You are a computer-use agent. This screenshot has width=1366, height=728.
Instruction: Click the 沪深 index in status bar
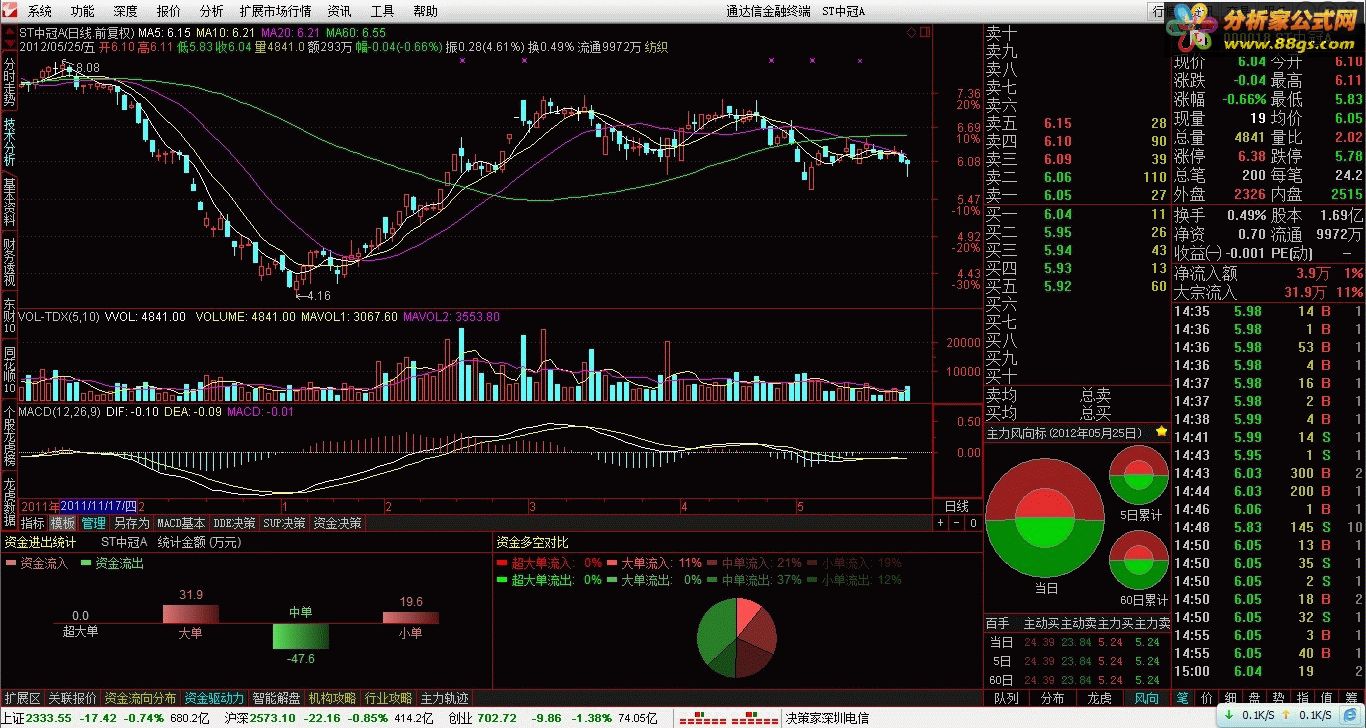(237, 718)
